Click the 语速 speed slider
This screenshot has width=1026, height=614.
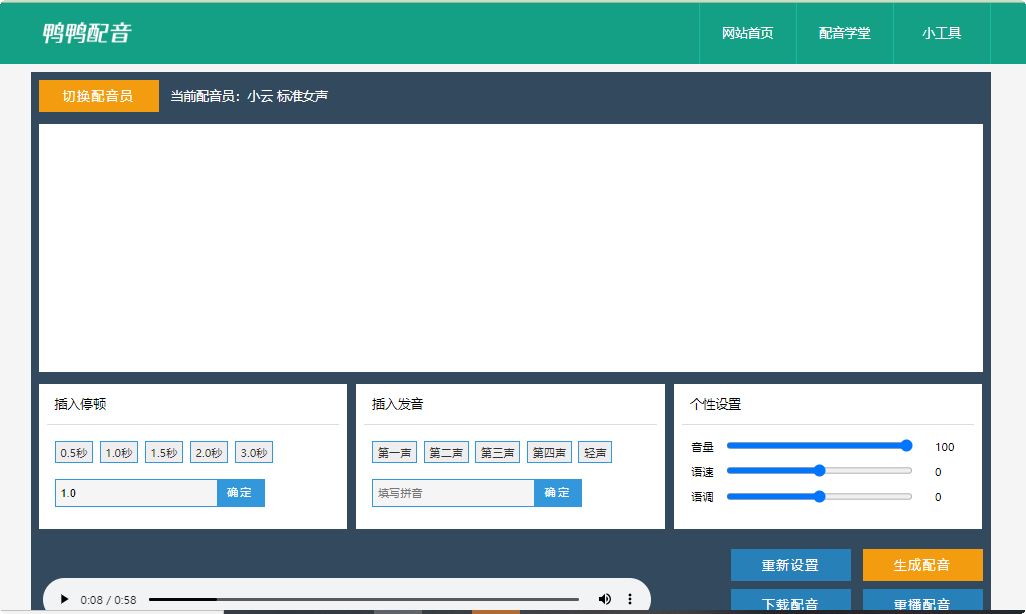coord(819,471)
